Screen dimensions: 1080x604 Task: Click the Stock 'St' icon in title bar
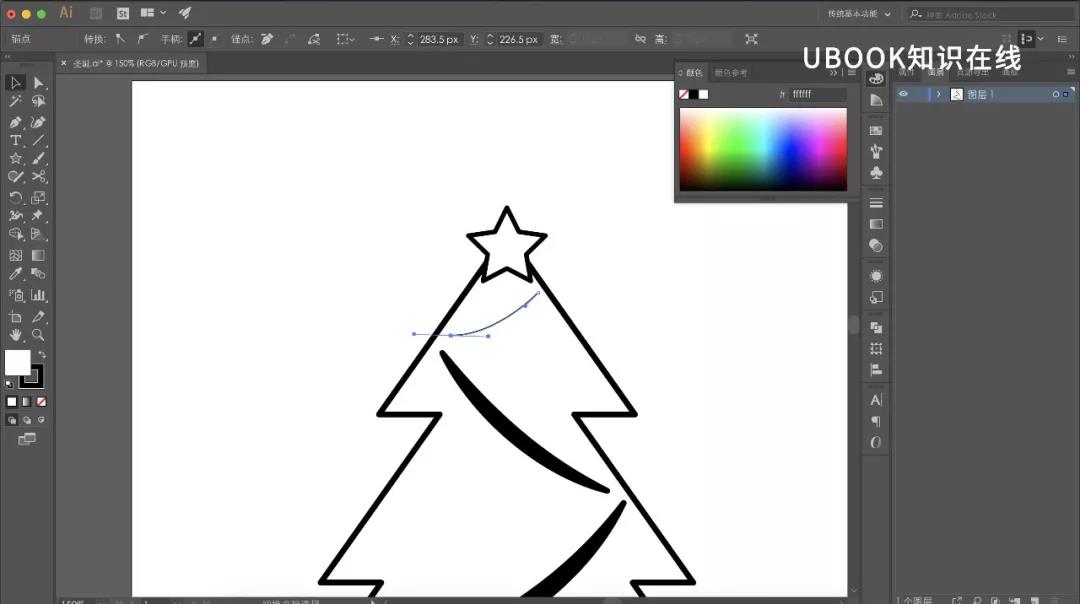[x=123, y=13]
